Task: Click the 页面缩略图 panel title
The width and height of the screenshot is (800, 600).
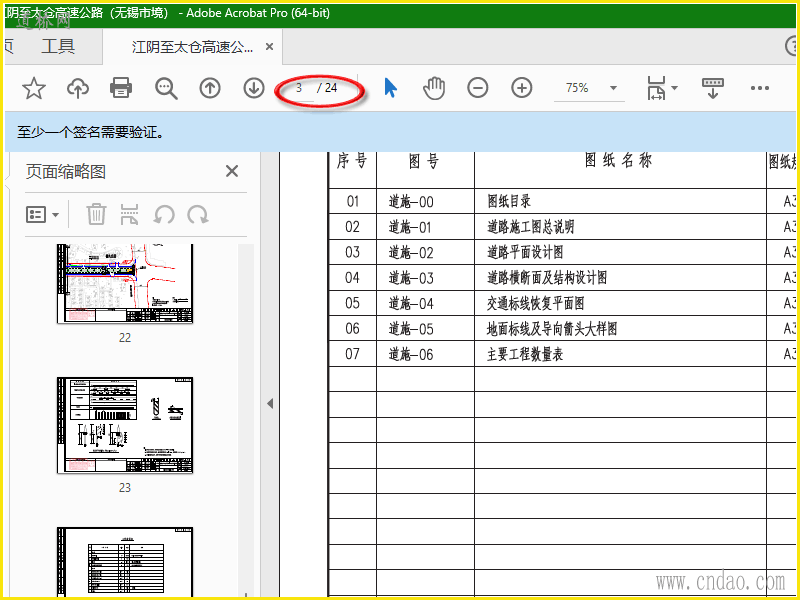Action: [x=66, y=172]
